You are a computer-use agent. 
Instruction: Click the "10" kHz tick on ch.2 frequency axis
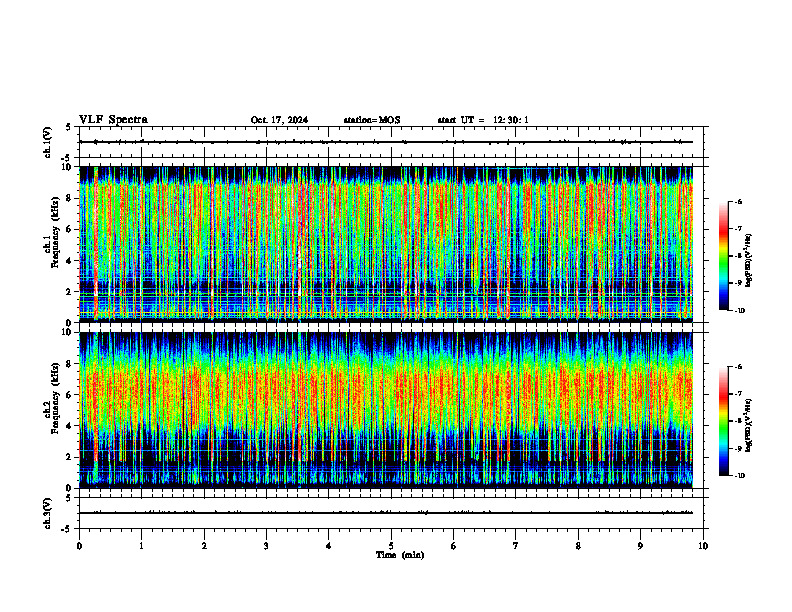69,332
